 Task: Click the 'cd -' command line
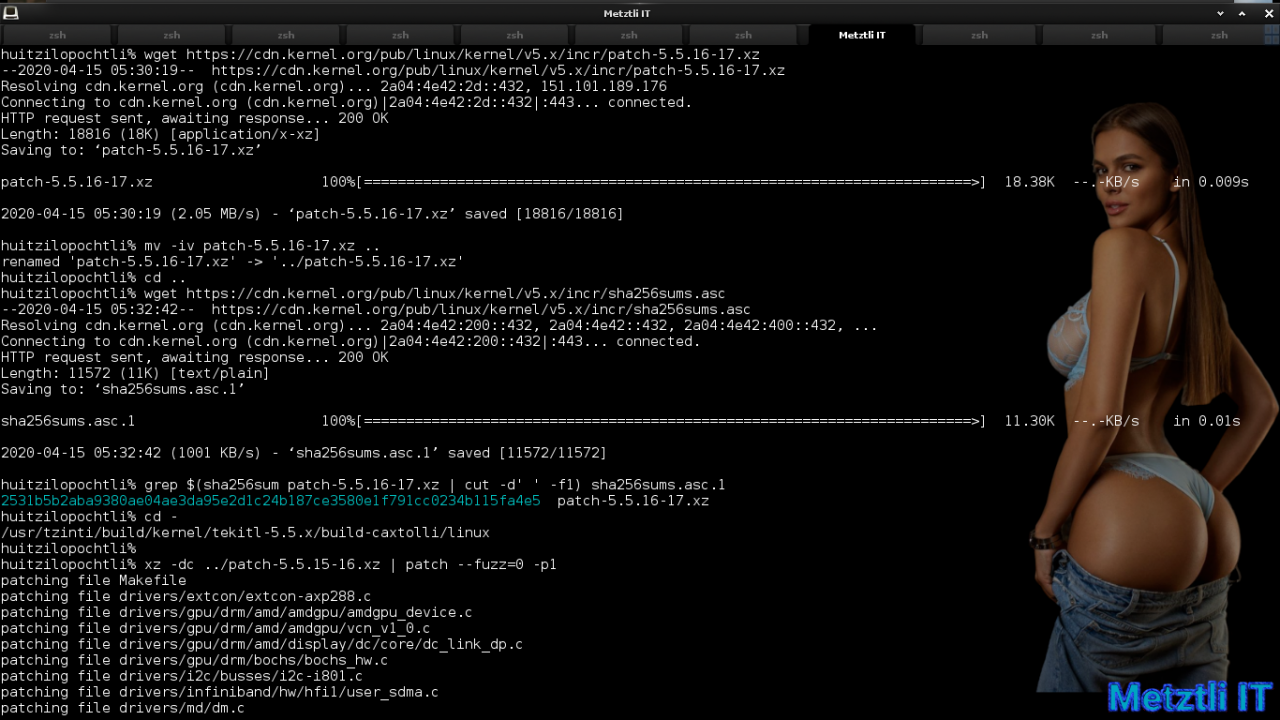click(x=89, y=516)
